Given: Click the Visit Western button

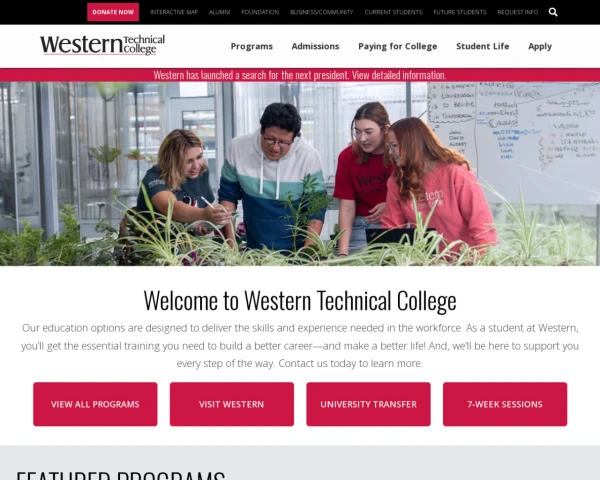Looking at the screenshot, I should point(232,404).
